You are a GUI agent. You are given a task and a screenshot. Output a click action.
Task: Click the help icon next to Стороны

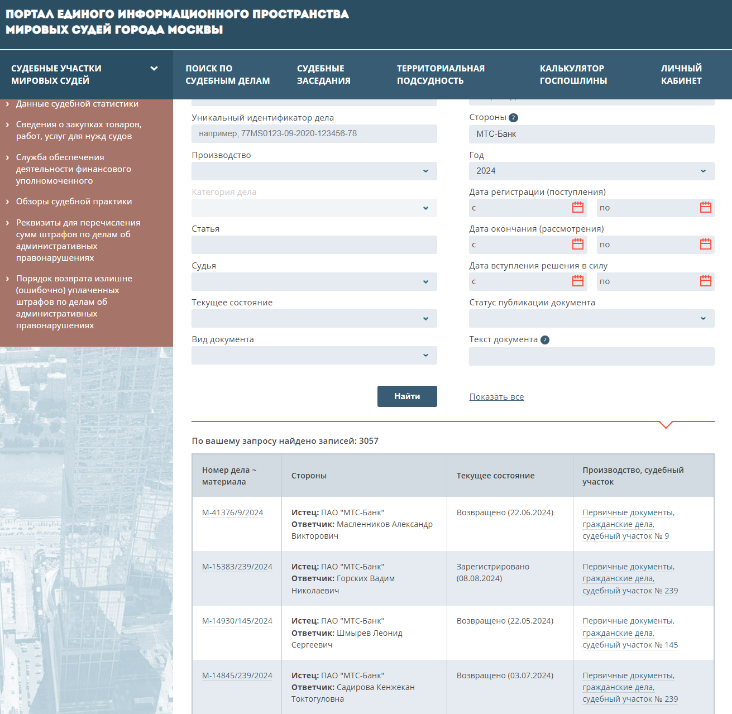(x=513, y=118)
